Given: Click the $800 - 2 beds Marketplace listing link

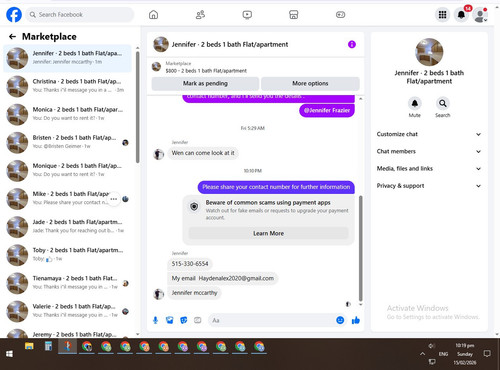Looking at the screenshot, I should coord(206,71).
